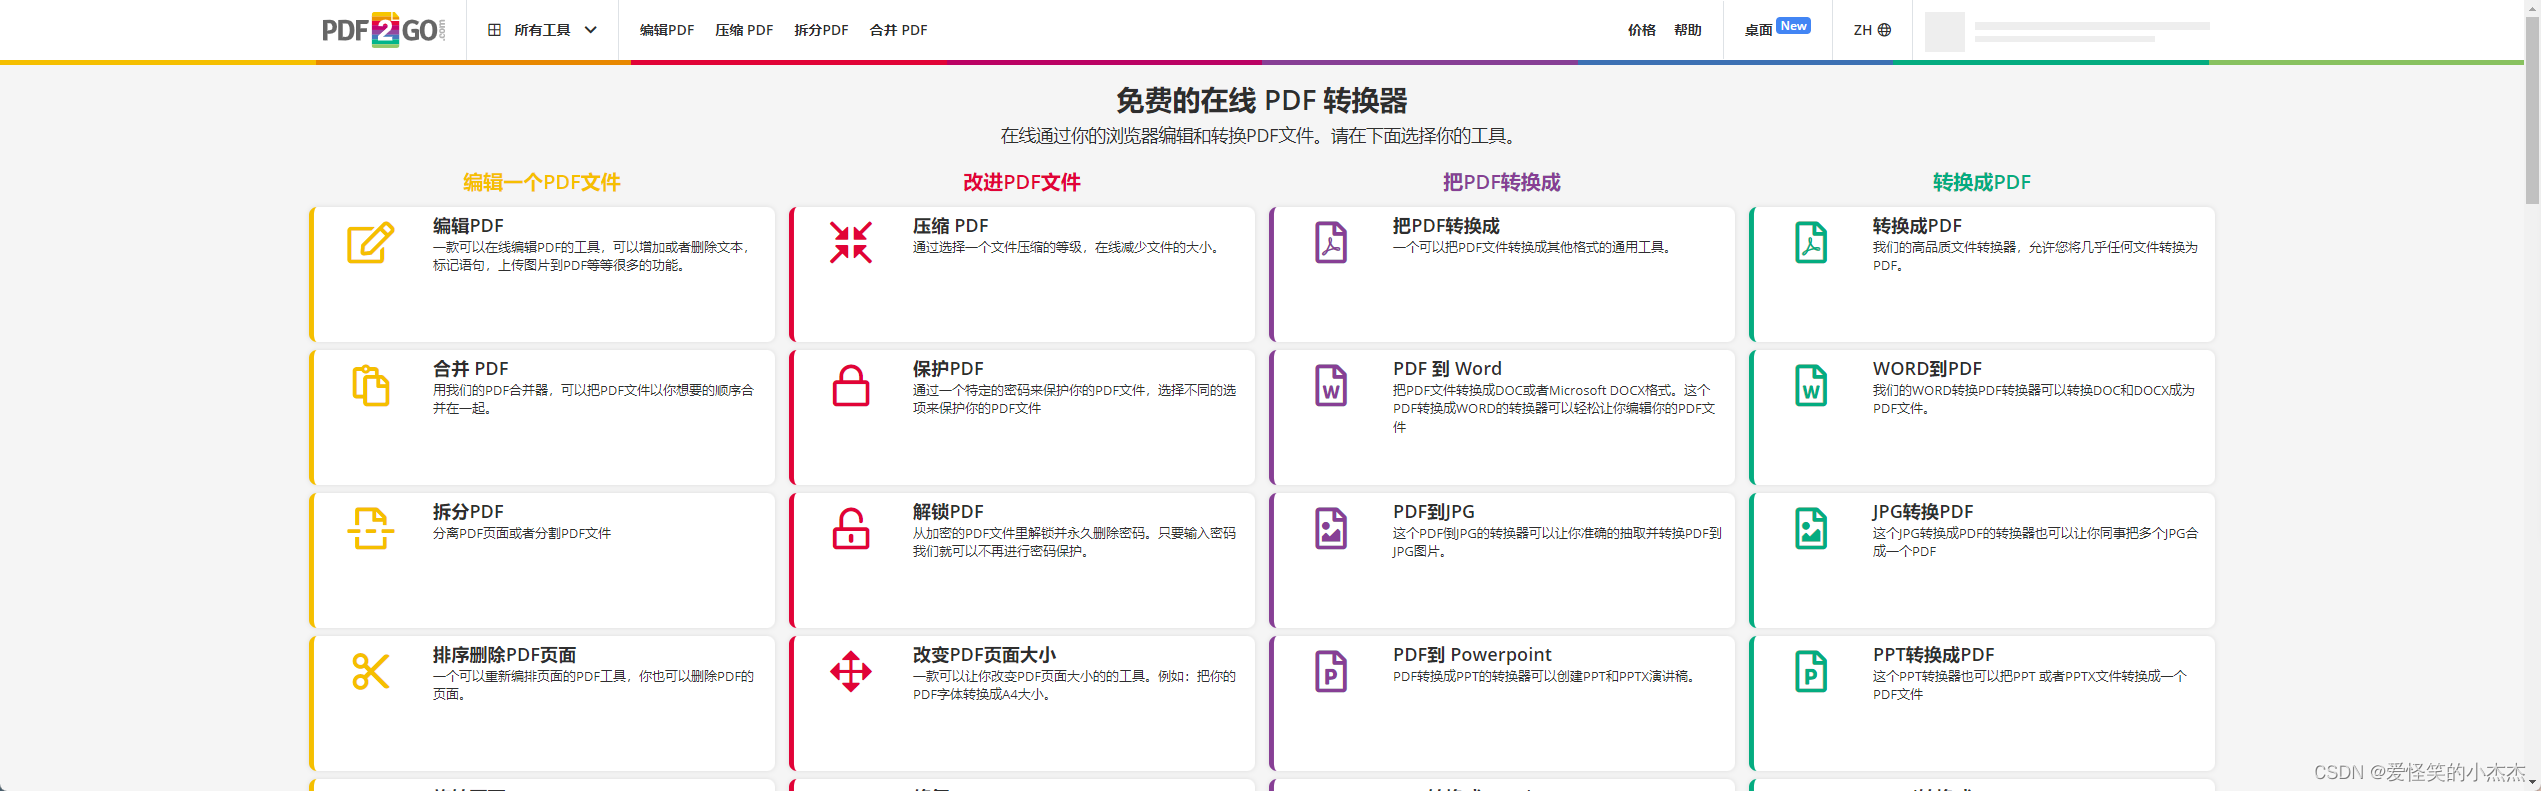Go to the 价格 pricing page
Viewport: 2541px width, 791px height.
point(1641,30)
